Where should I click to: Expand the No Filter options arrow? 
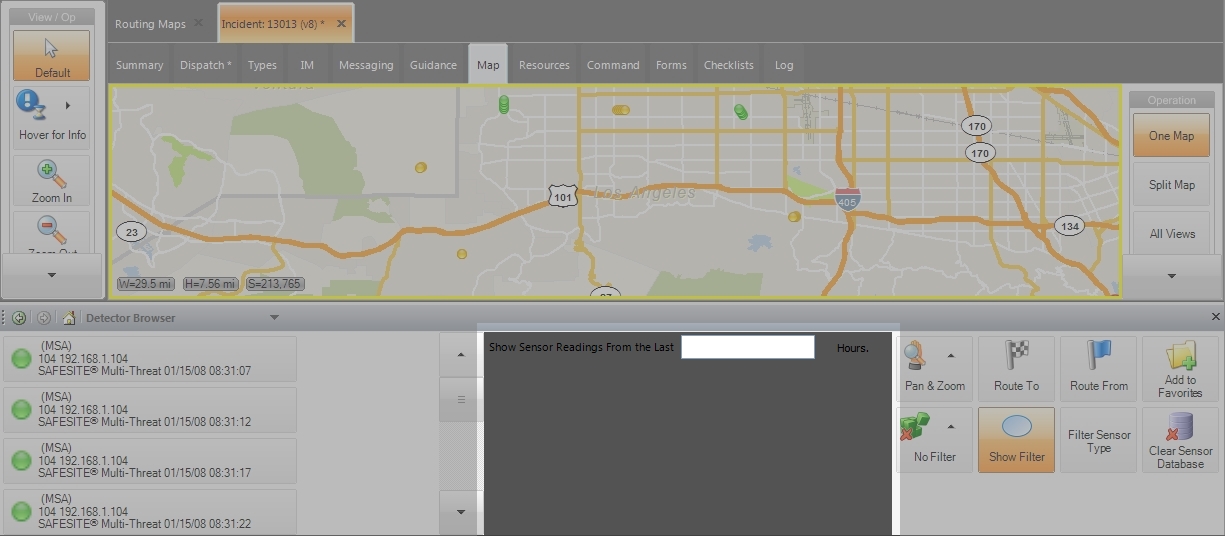pyautogui.click(x=951, y=426)
